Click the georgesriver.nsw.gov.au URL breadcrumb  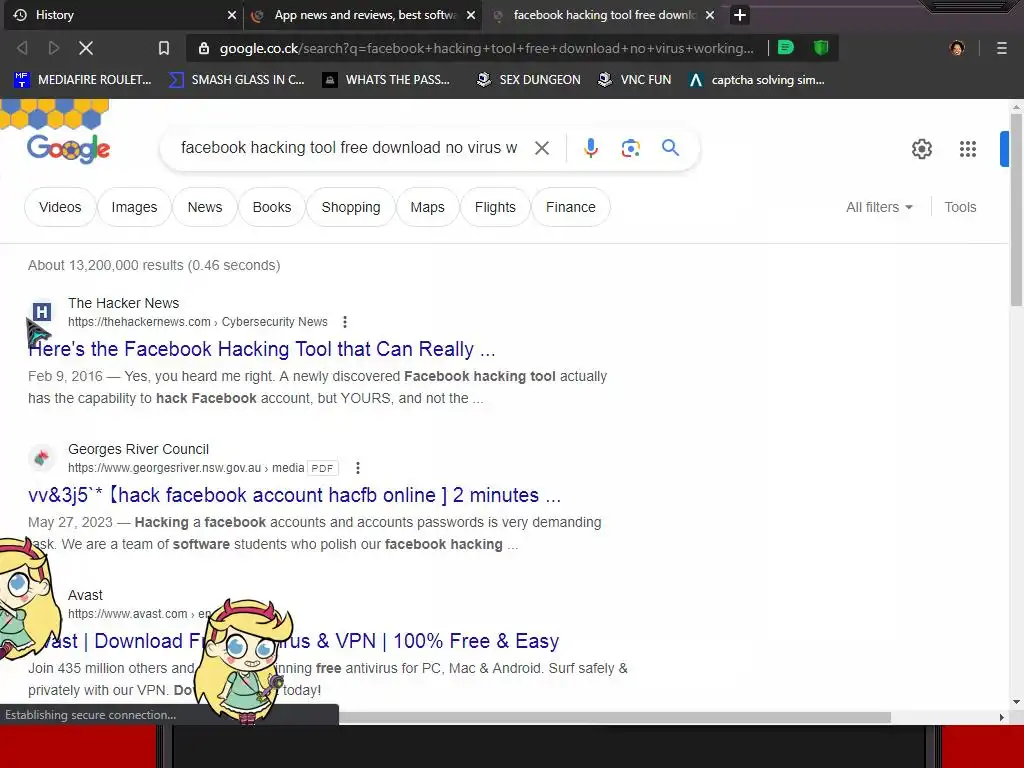pyautogui.click(x=186, y=468)
